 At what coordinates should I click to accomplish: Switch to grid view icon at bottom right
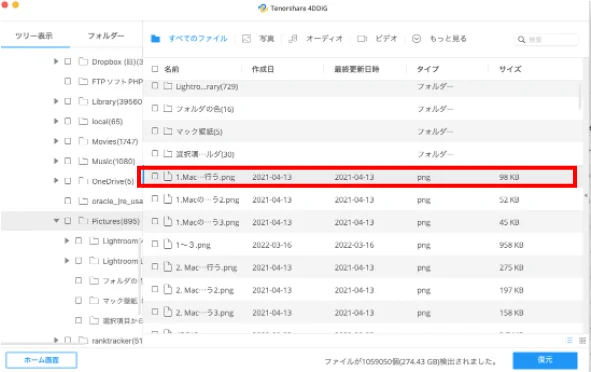tap(582, 340)
